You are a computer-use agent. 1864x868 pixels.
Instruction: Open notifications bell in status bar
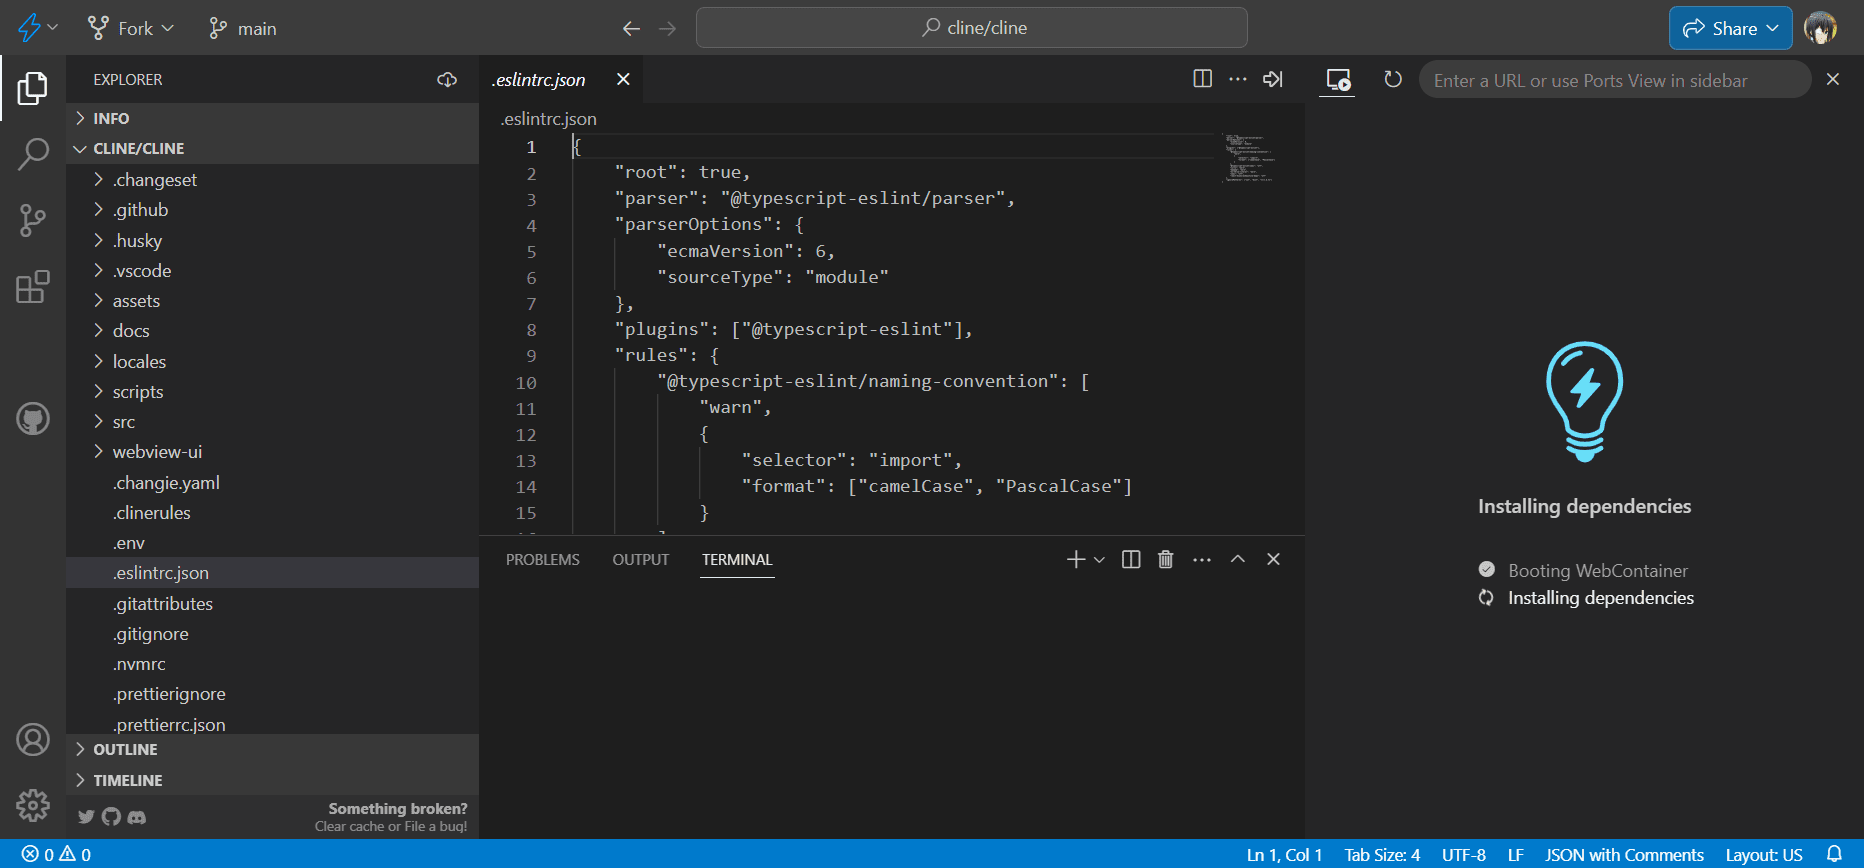tap(1834, 854)
